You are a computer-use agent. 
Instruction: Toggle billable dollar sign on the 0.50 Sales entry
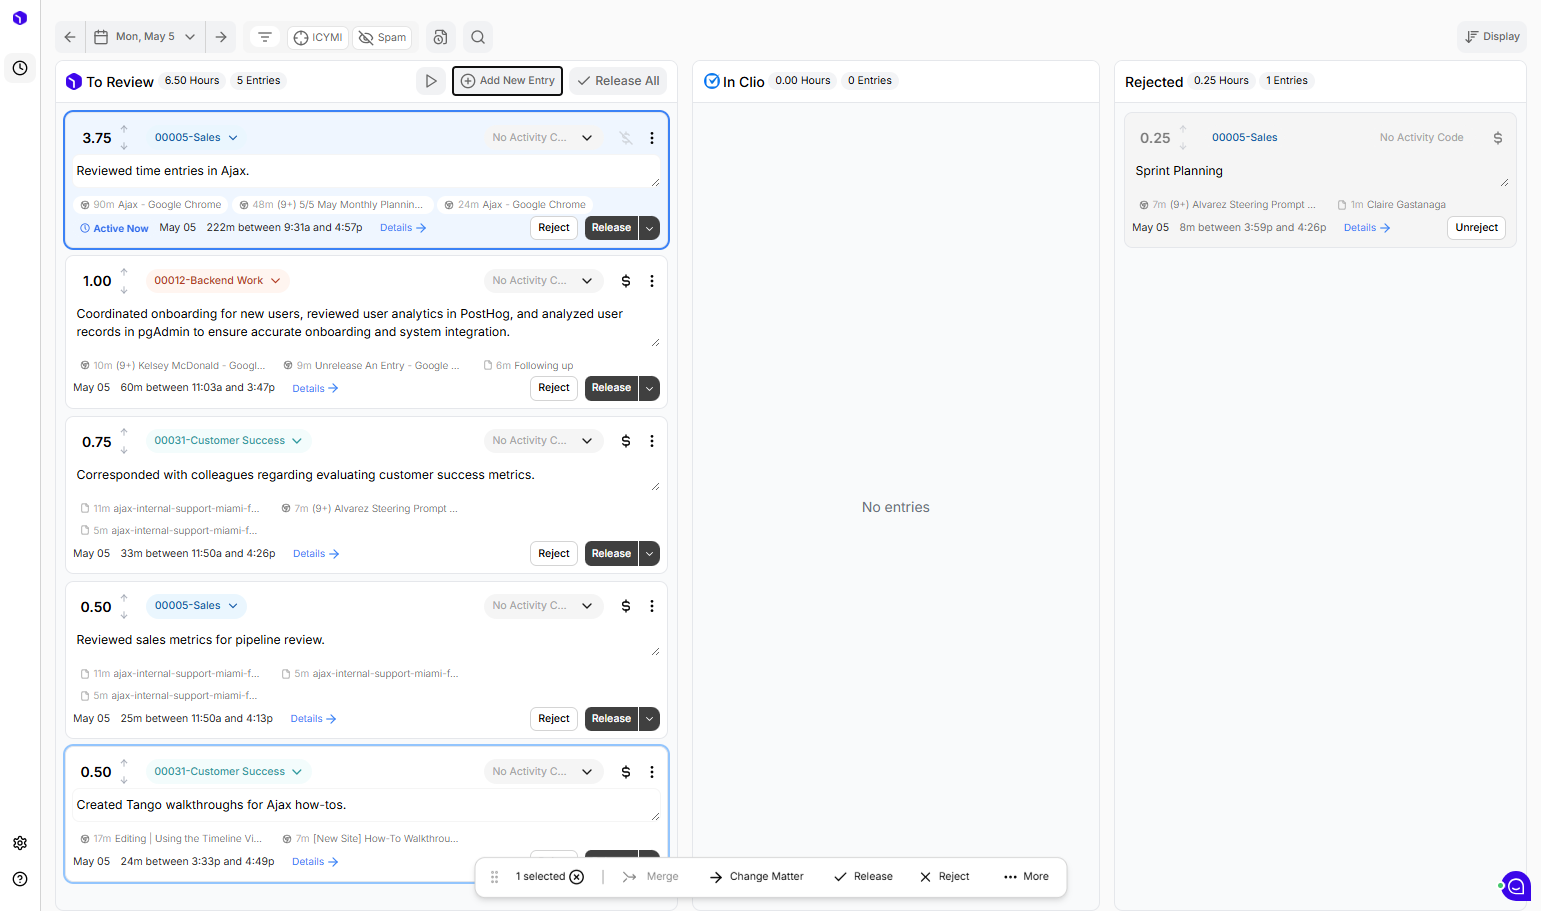pos(626,606)
